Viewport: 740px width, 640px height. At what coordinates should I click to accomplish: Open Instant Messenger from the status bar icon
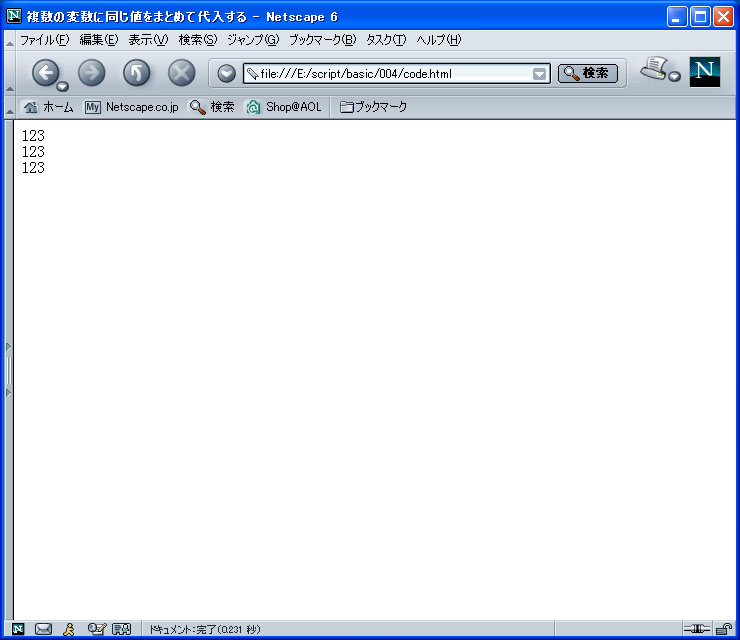click(x=69, y=629)
